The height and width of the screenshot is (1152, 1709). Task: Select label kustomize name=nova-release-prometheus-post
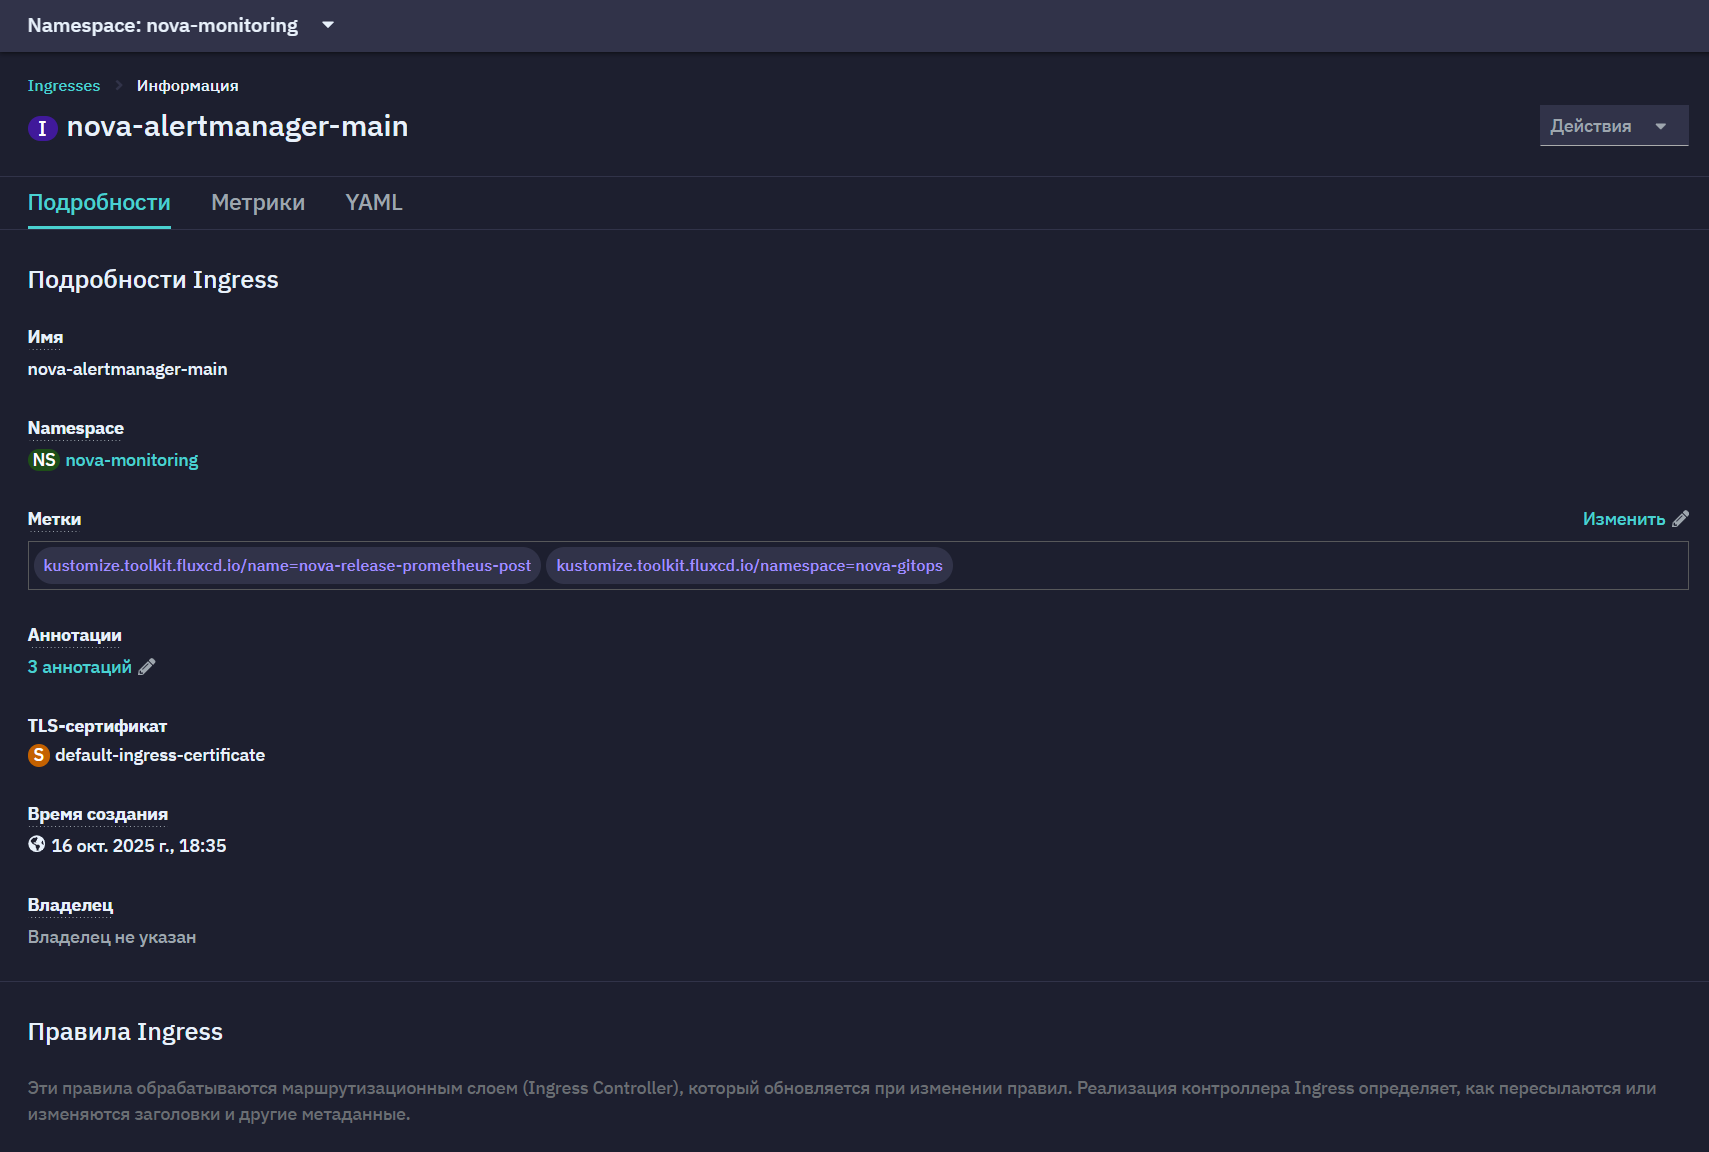coord(288,566)
